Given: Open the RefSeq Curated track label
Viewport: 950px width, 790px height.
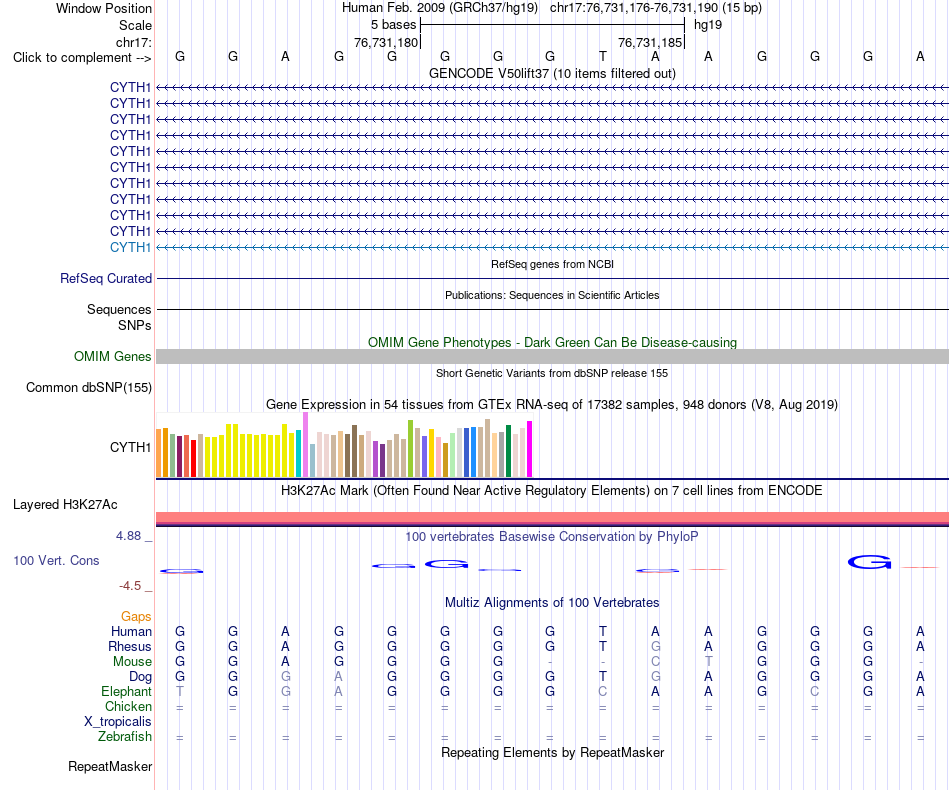Looking at the screenshot, I should pyautogui.click(x=106, y=278).
